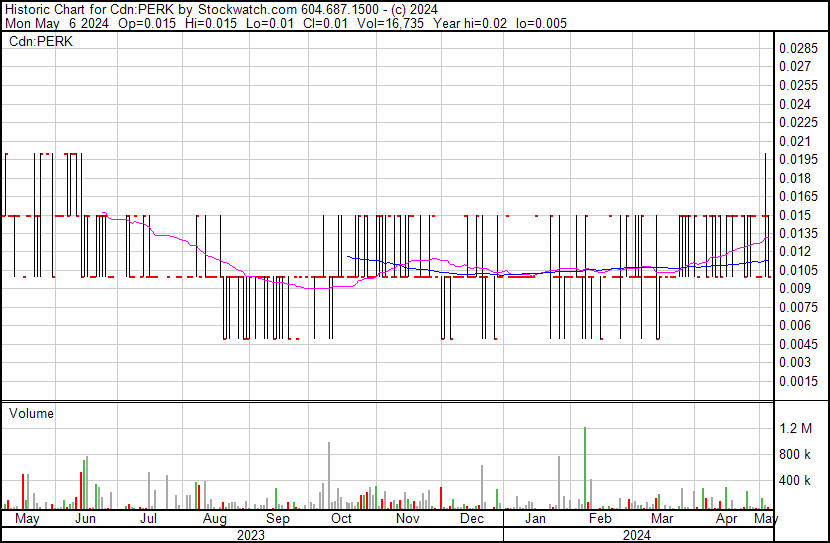The width and height of the screenshot is (830, 543).
Task: Click the Year hi=0.02 text in header
Action: point(468,23)
